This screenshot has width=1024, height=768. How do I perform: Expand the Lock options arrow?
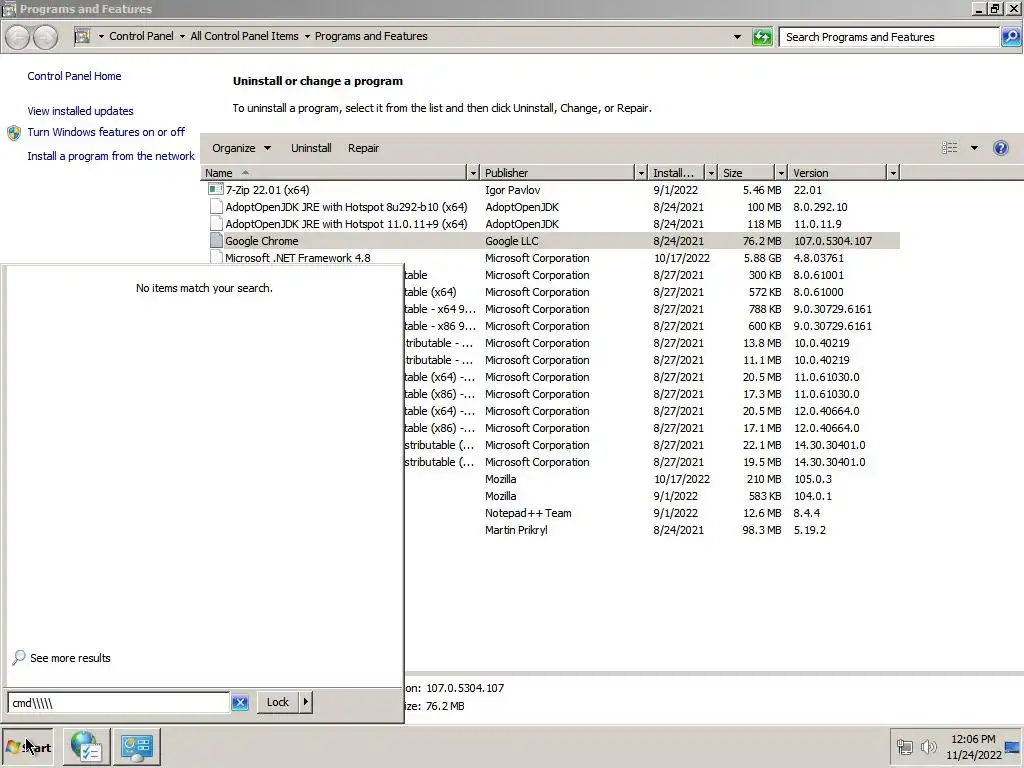(x=306, y=702)
